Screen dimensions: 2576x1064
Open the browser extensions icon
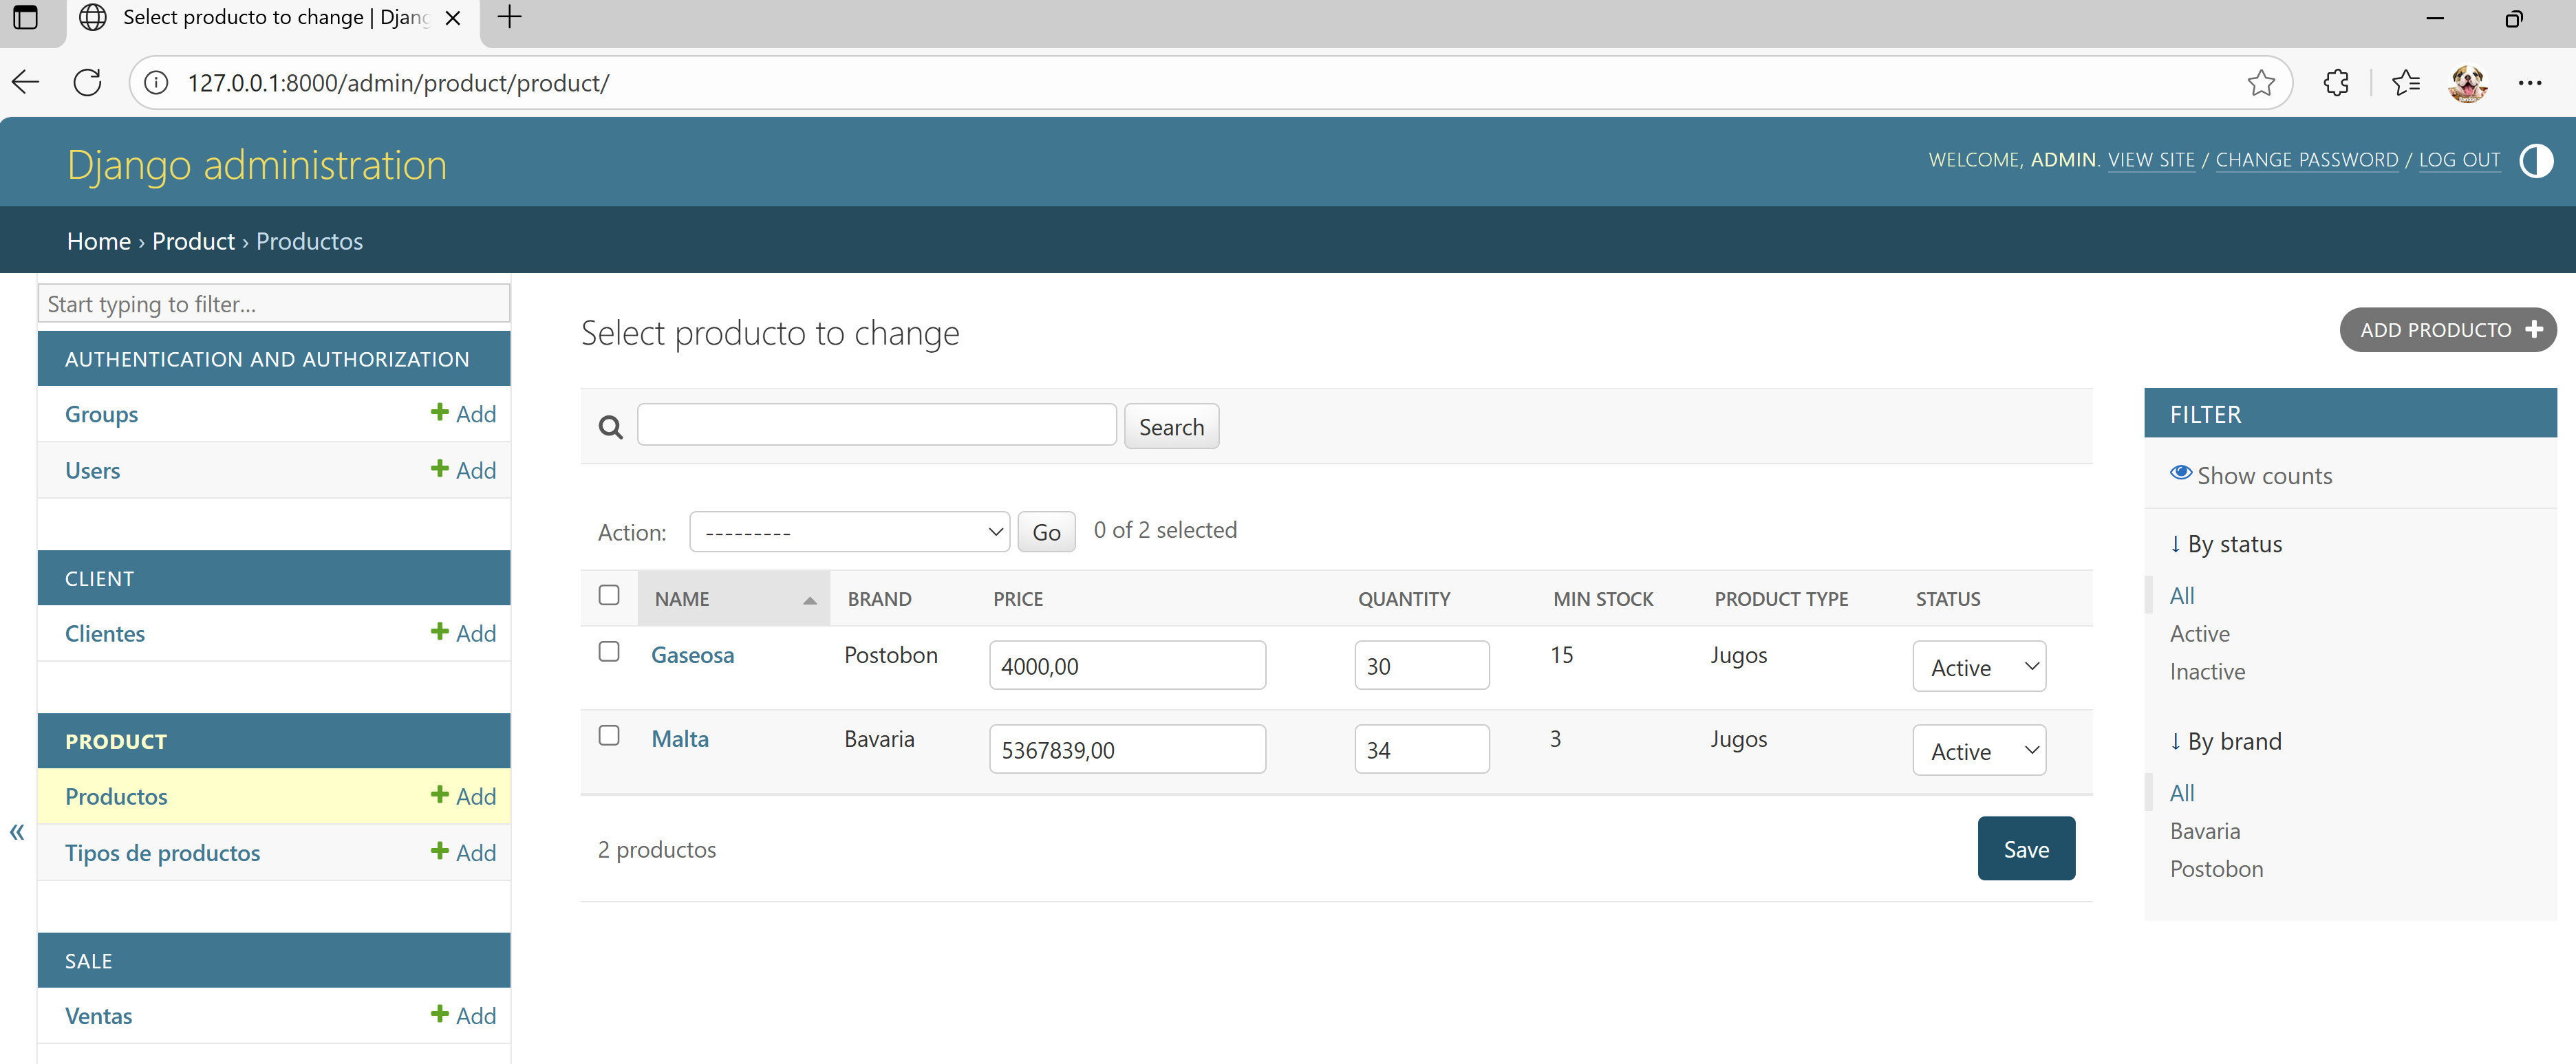coord(2336,82)
